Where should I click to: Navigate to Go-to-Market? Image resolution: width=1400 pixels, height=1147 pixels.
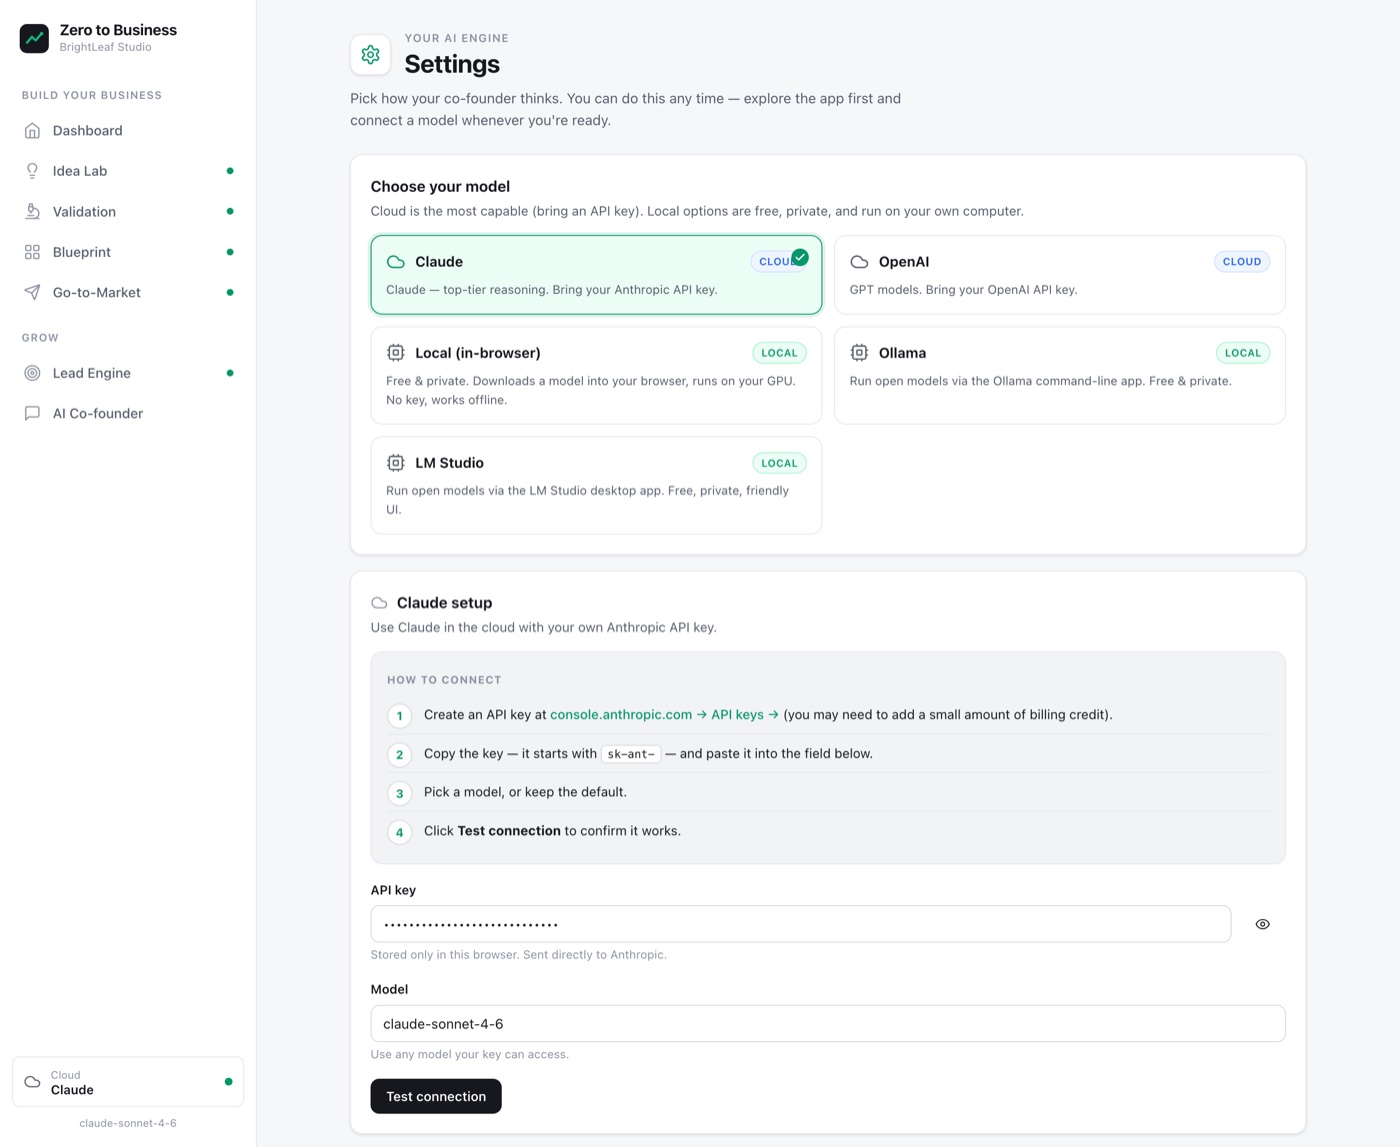click(128, 292)
